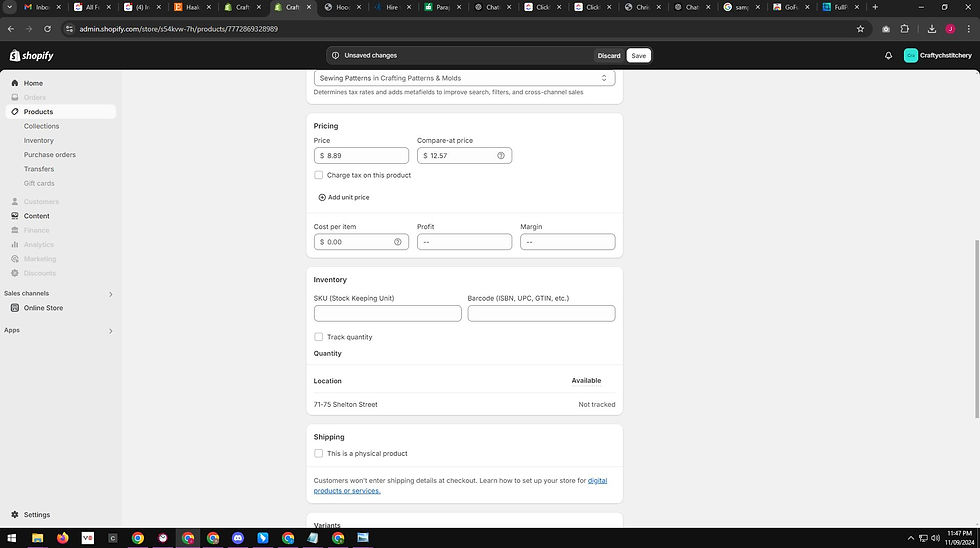Discard the unsaved changes

tap(609, 56)
